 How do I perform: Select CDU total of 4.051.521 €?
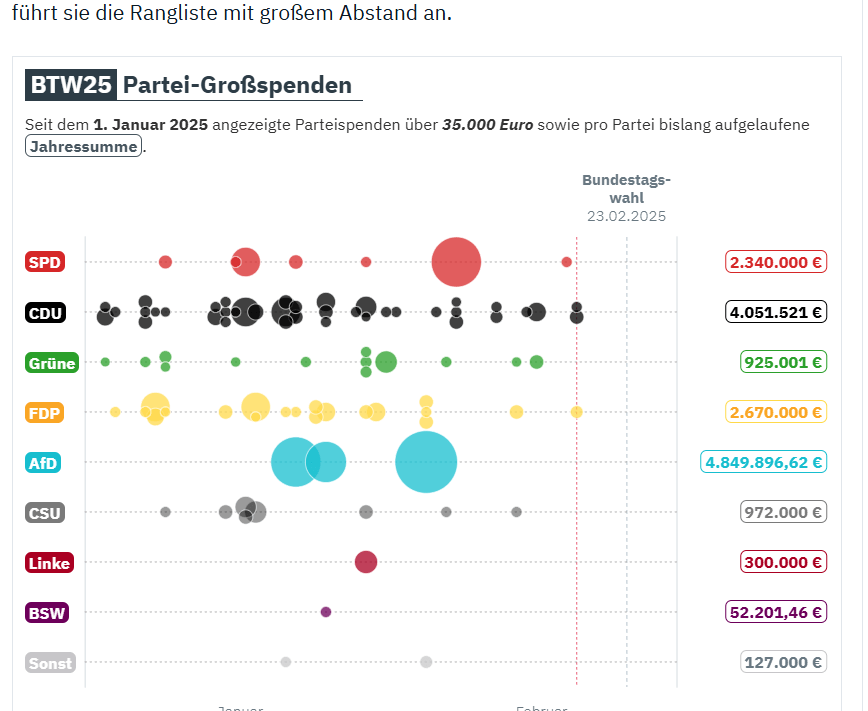pyautogui.click(x=776, y=312)
